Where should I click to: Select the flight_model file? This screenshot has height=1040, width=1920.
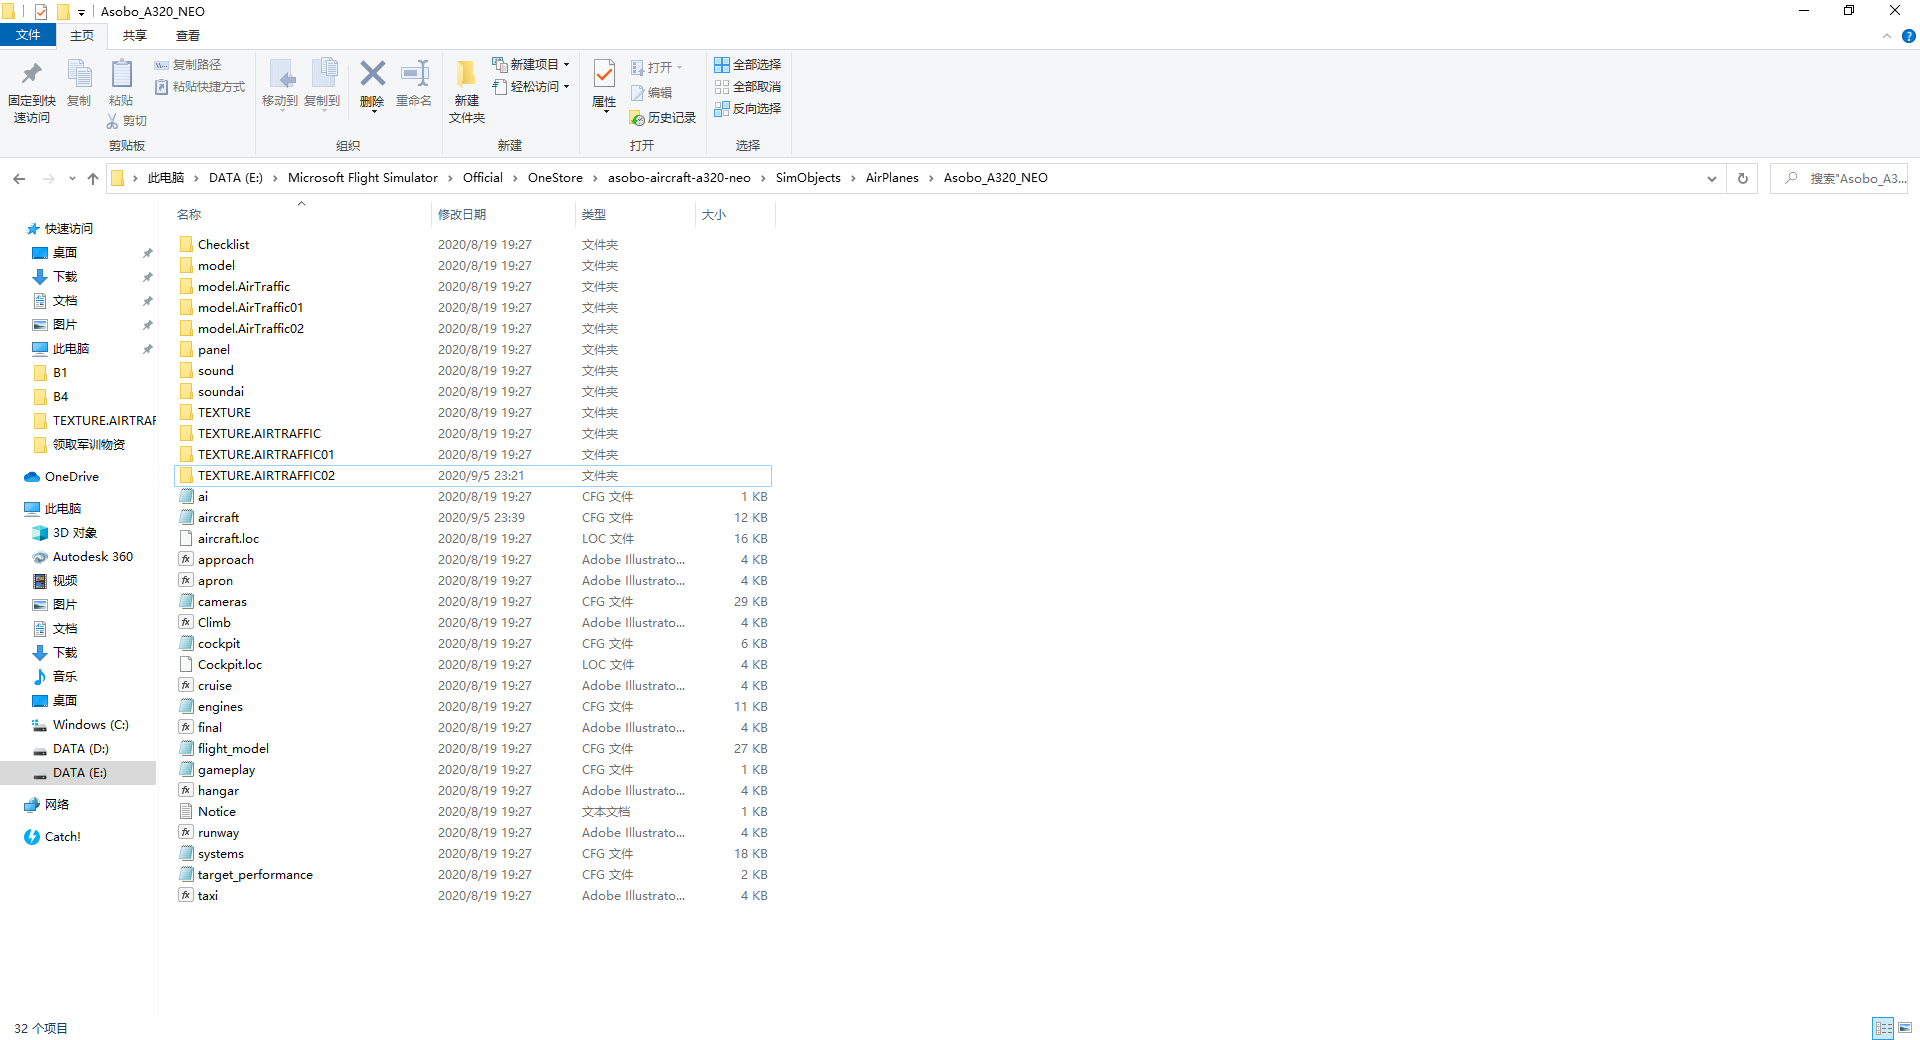[473, 749]
